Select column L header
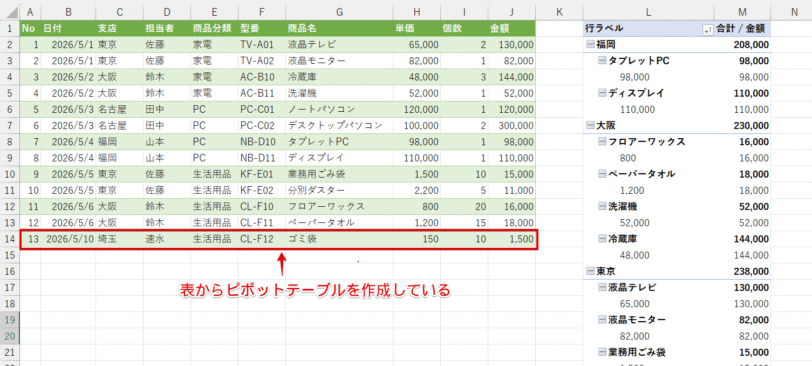 [649, 12]
